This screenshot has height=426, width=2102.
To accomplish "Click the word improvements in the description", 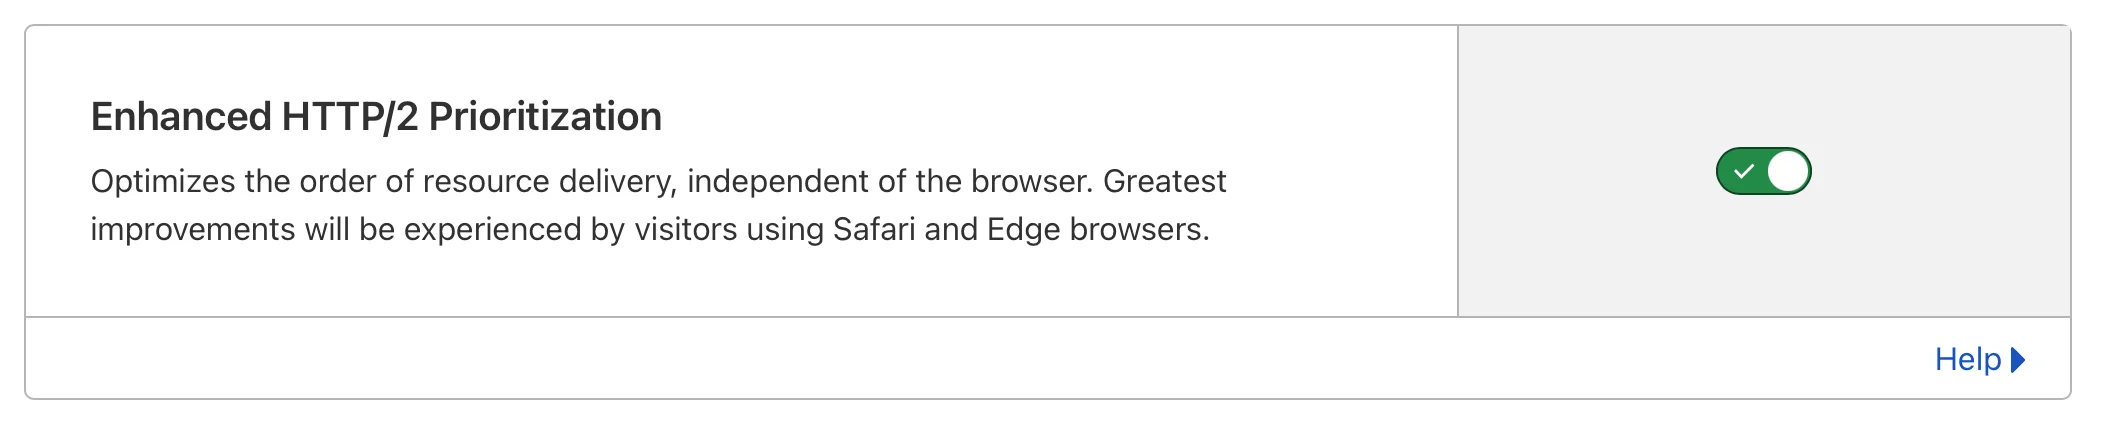I will 193,230.
